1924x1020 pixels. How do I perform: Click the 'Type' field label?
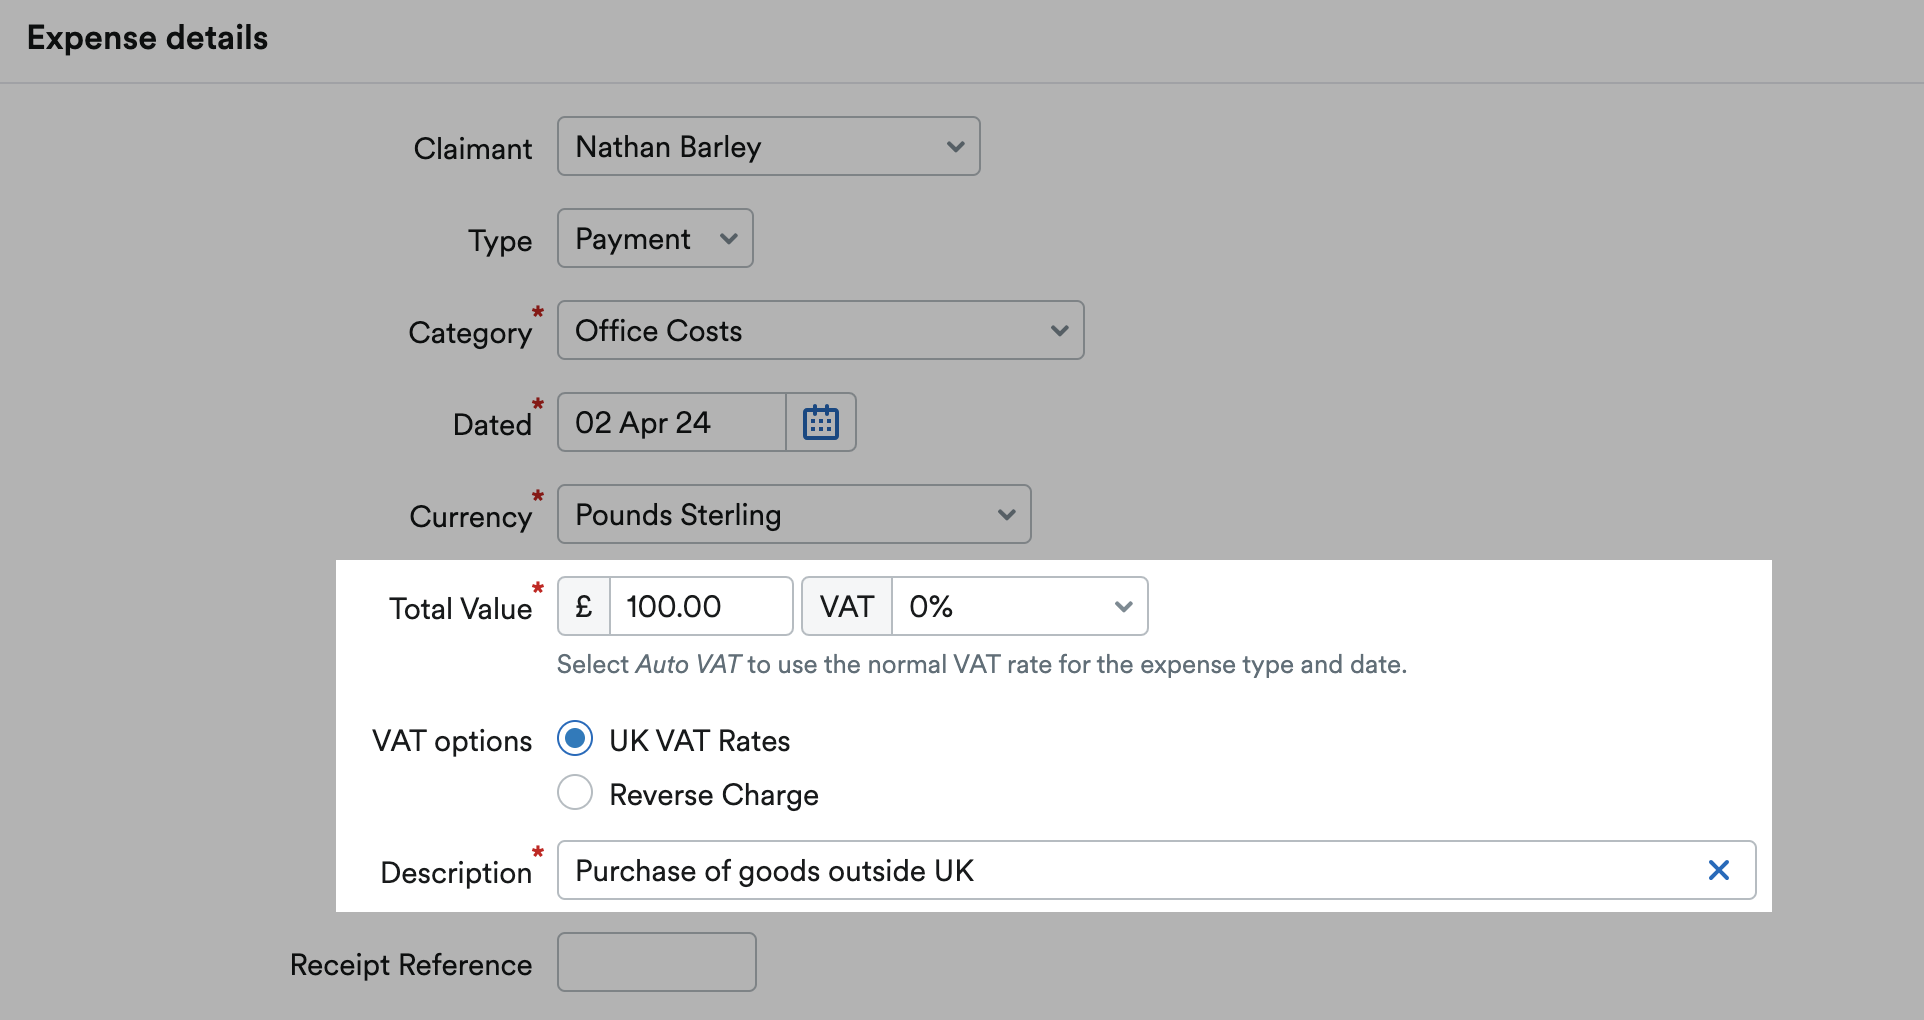[500, 241]
